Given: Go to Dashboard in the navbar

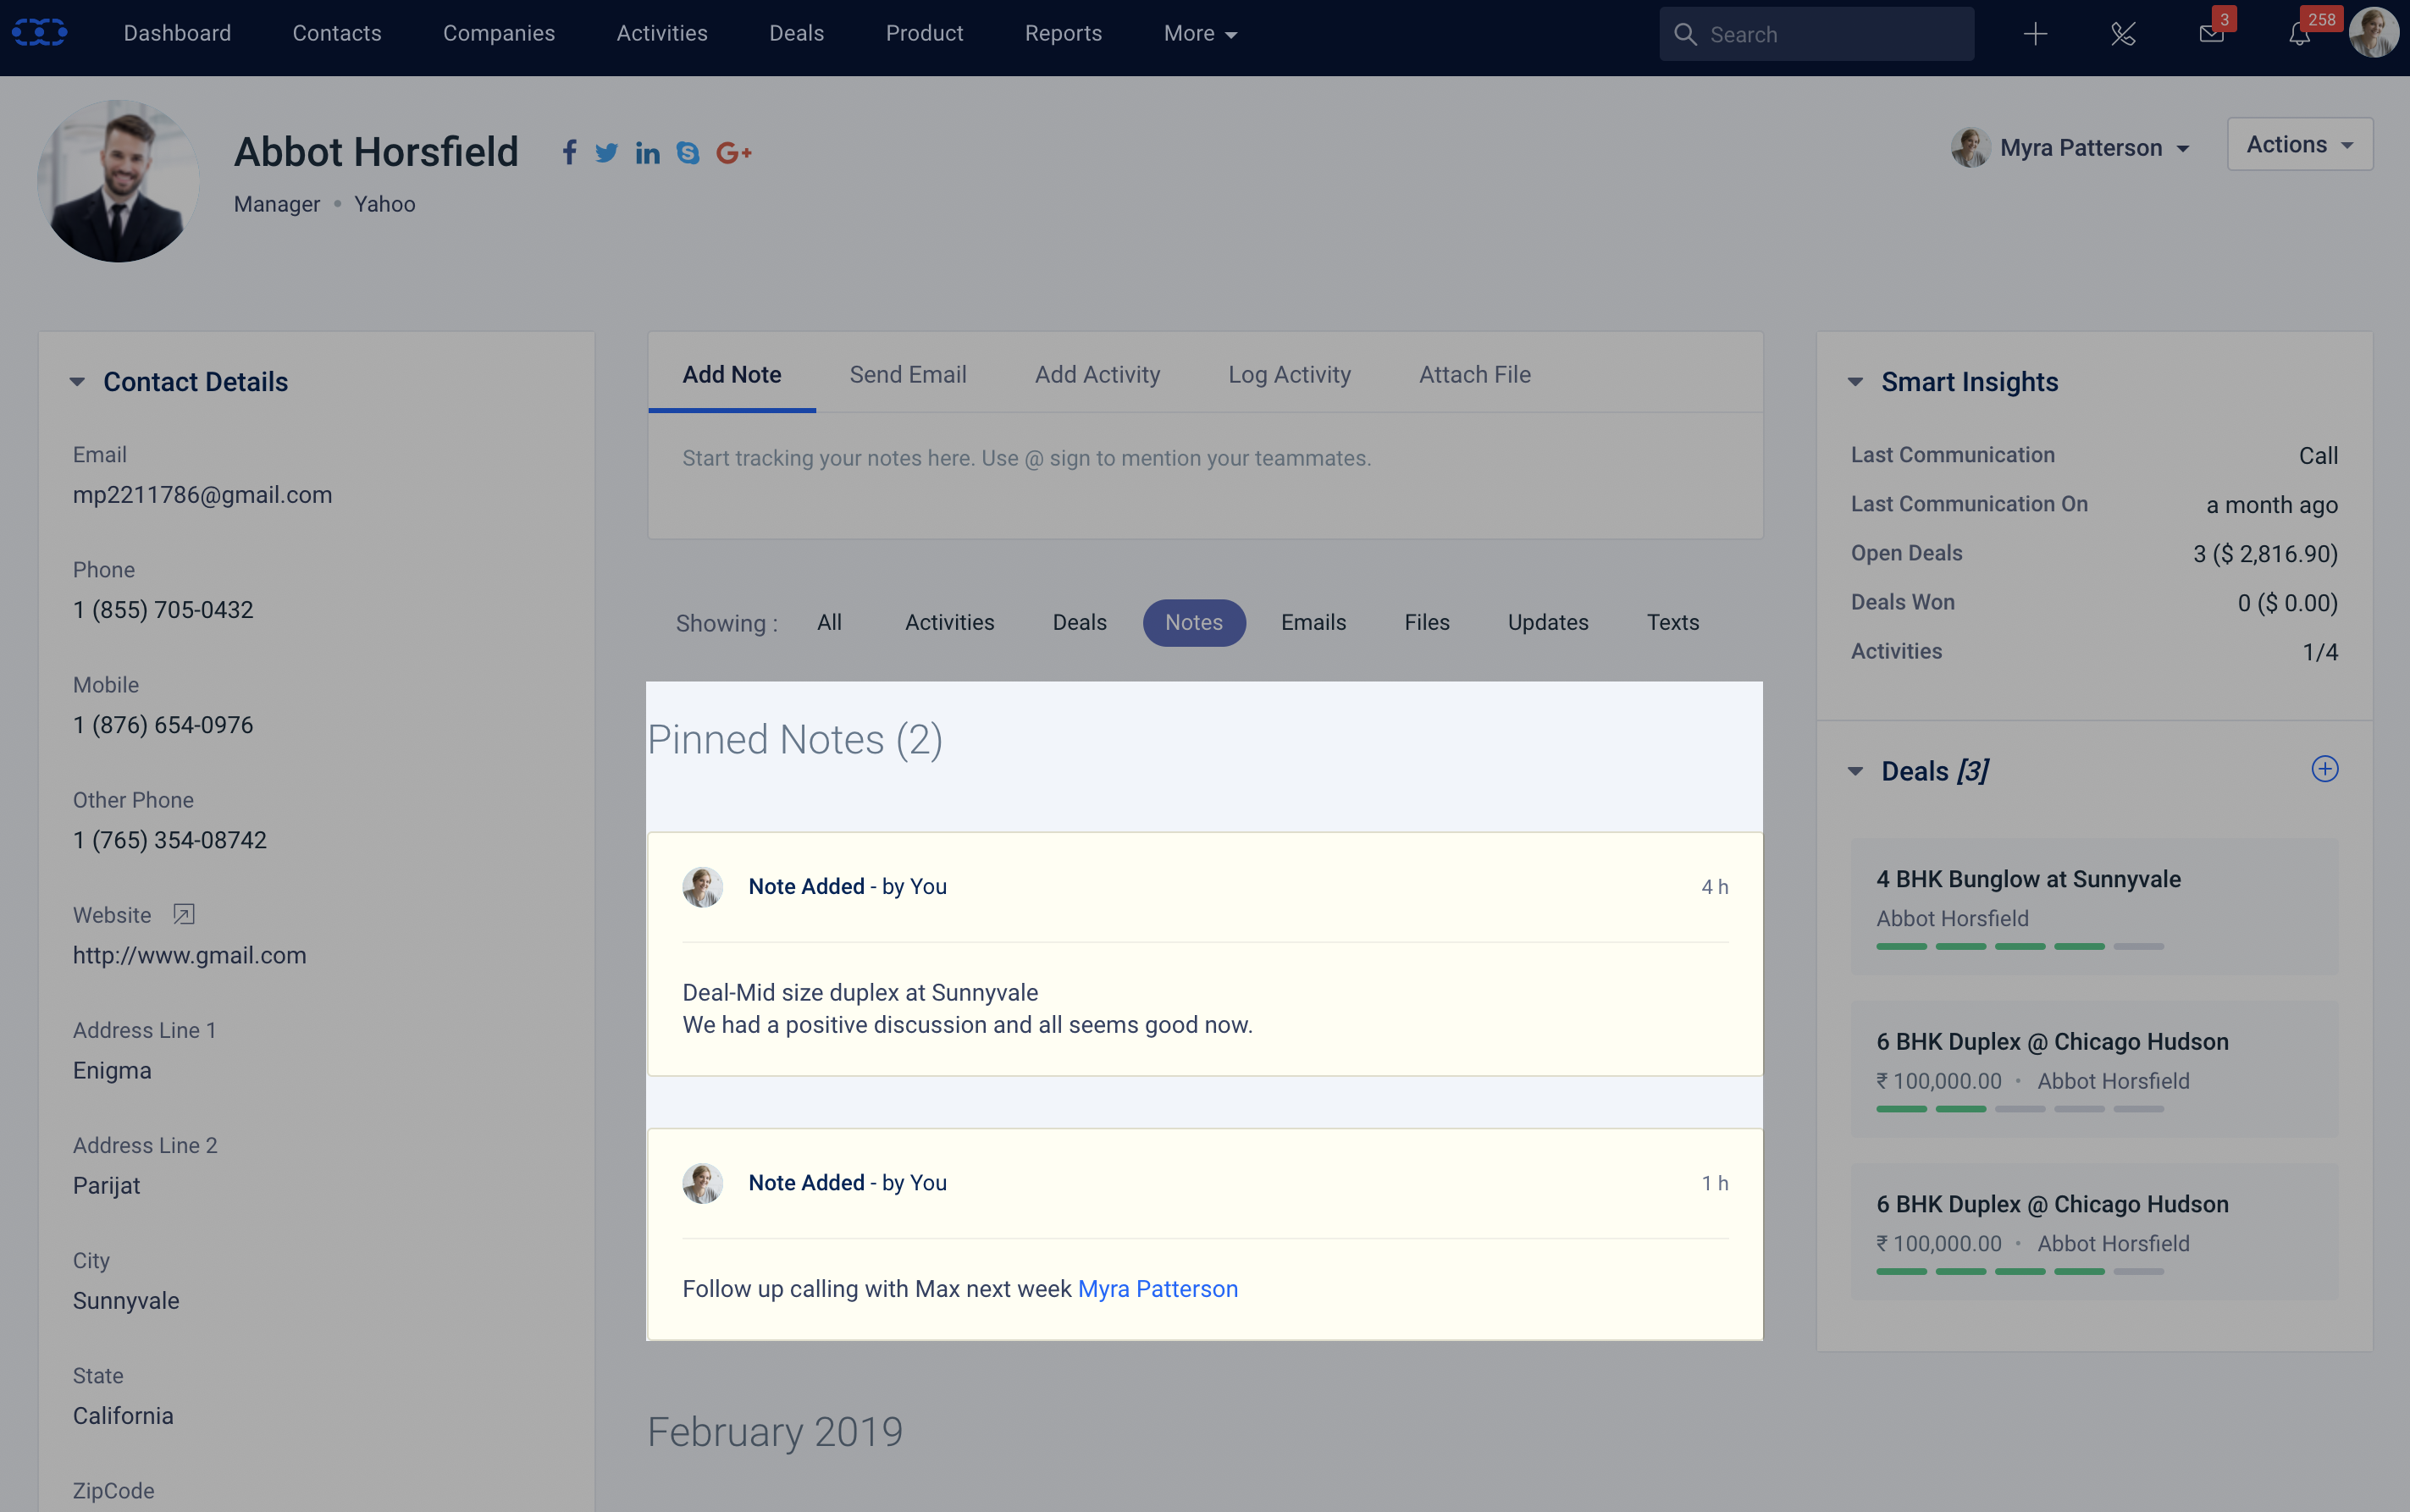Looking at the screenshot, I should pos(177,33).
